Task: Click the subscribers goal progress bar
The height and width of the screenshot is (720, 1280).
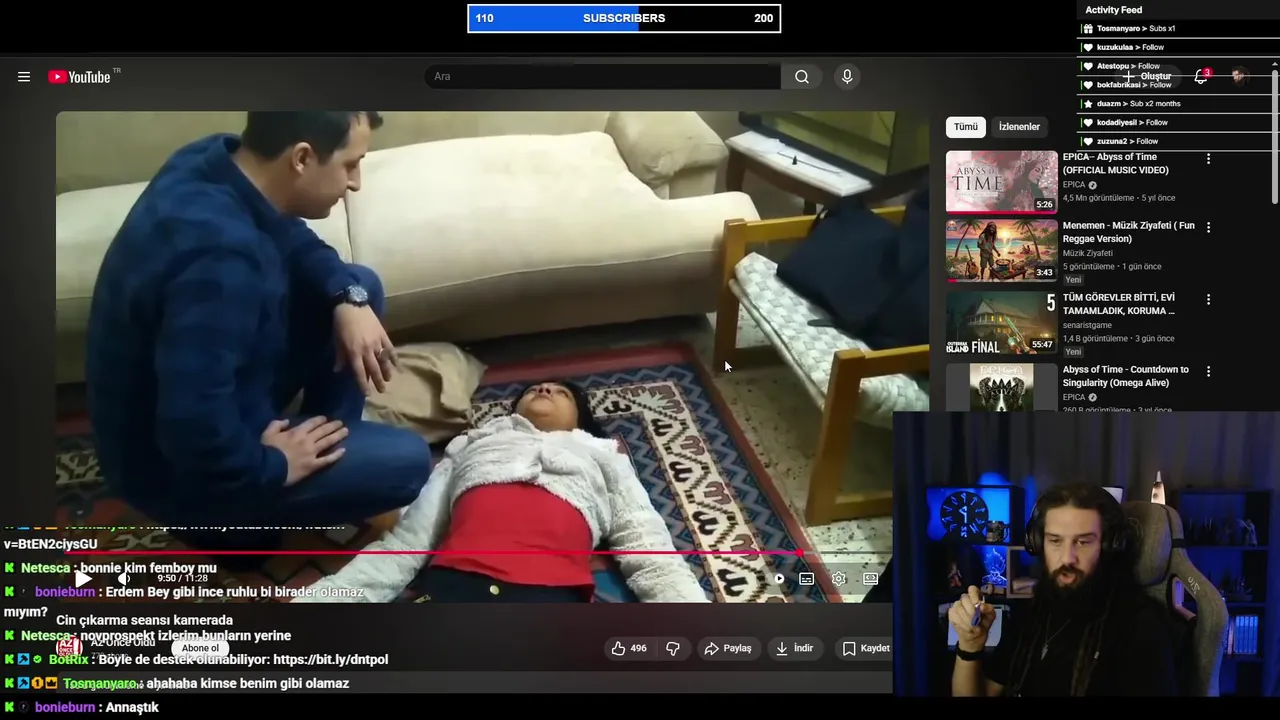Action: (624, 18)
